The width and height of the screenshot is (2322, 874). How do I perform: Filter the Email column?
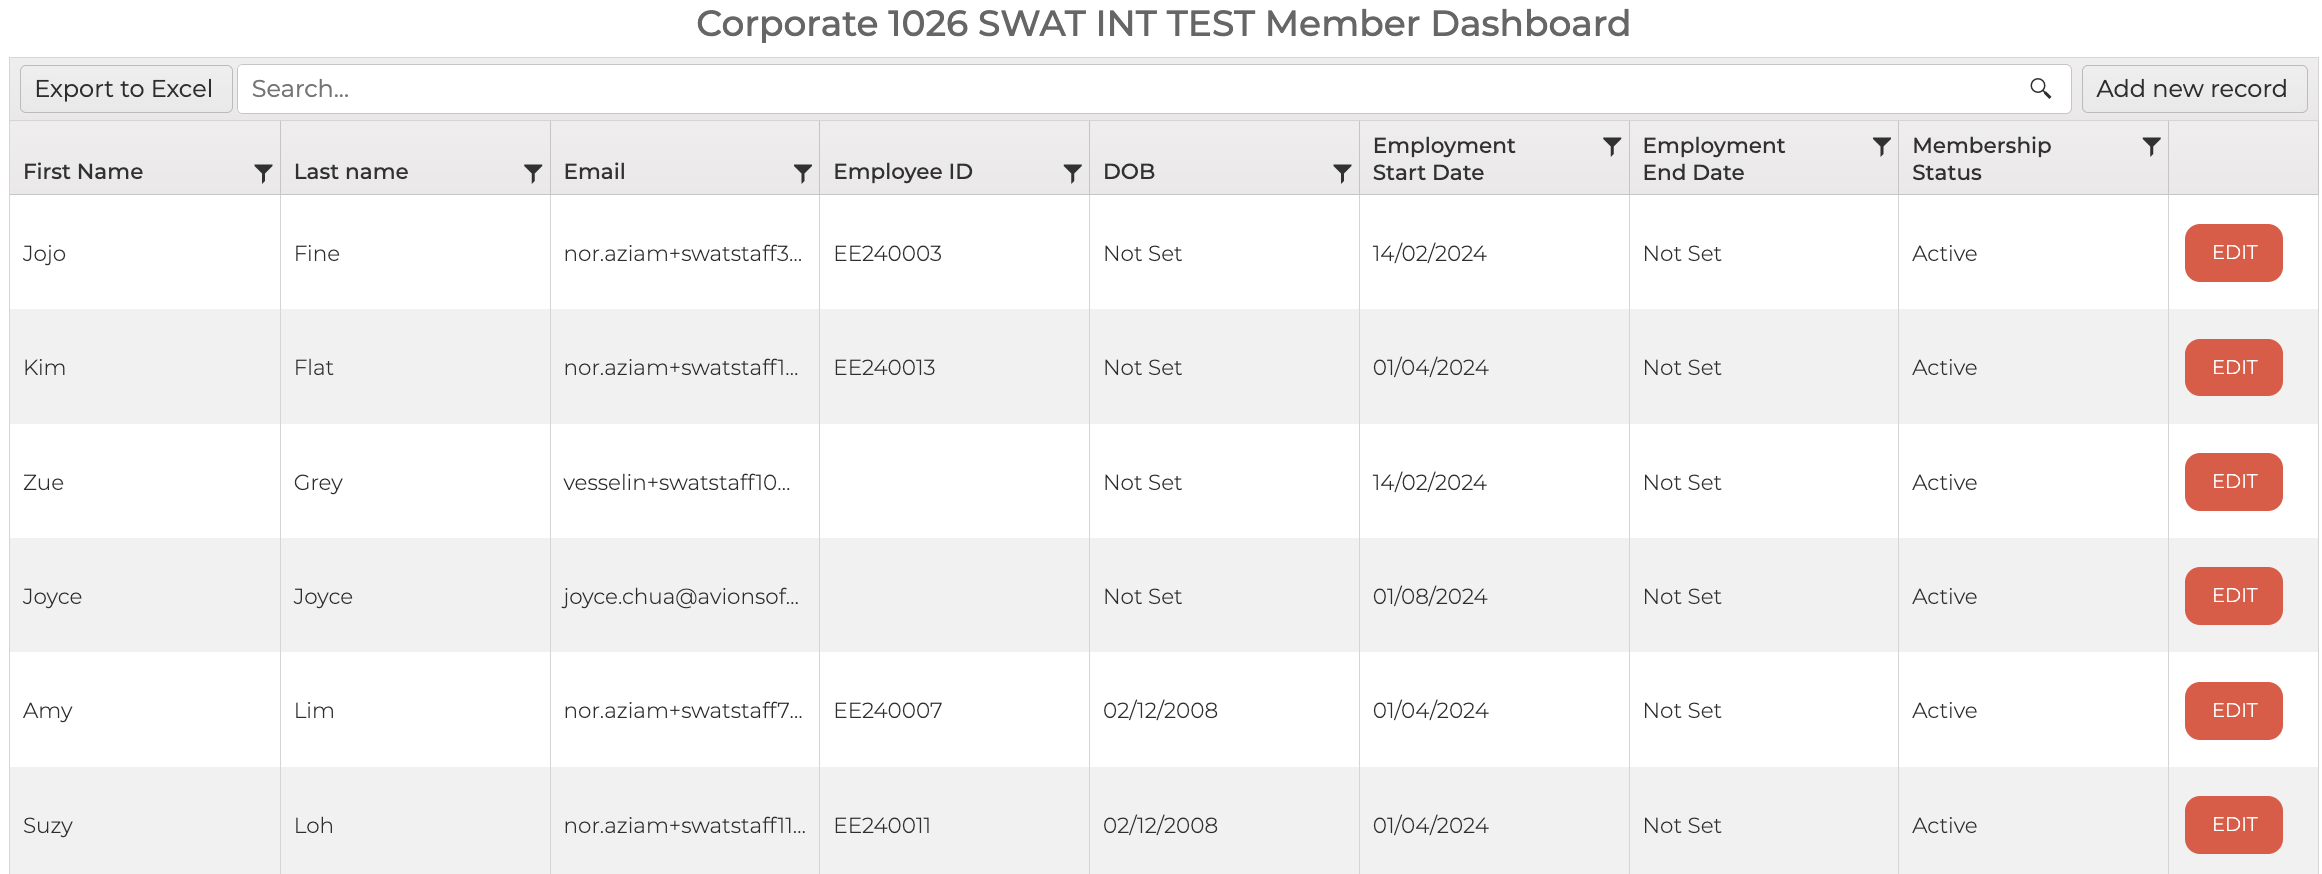tap(802, 173)
